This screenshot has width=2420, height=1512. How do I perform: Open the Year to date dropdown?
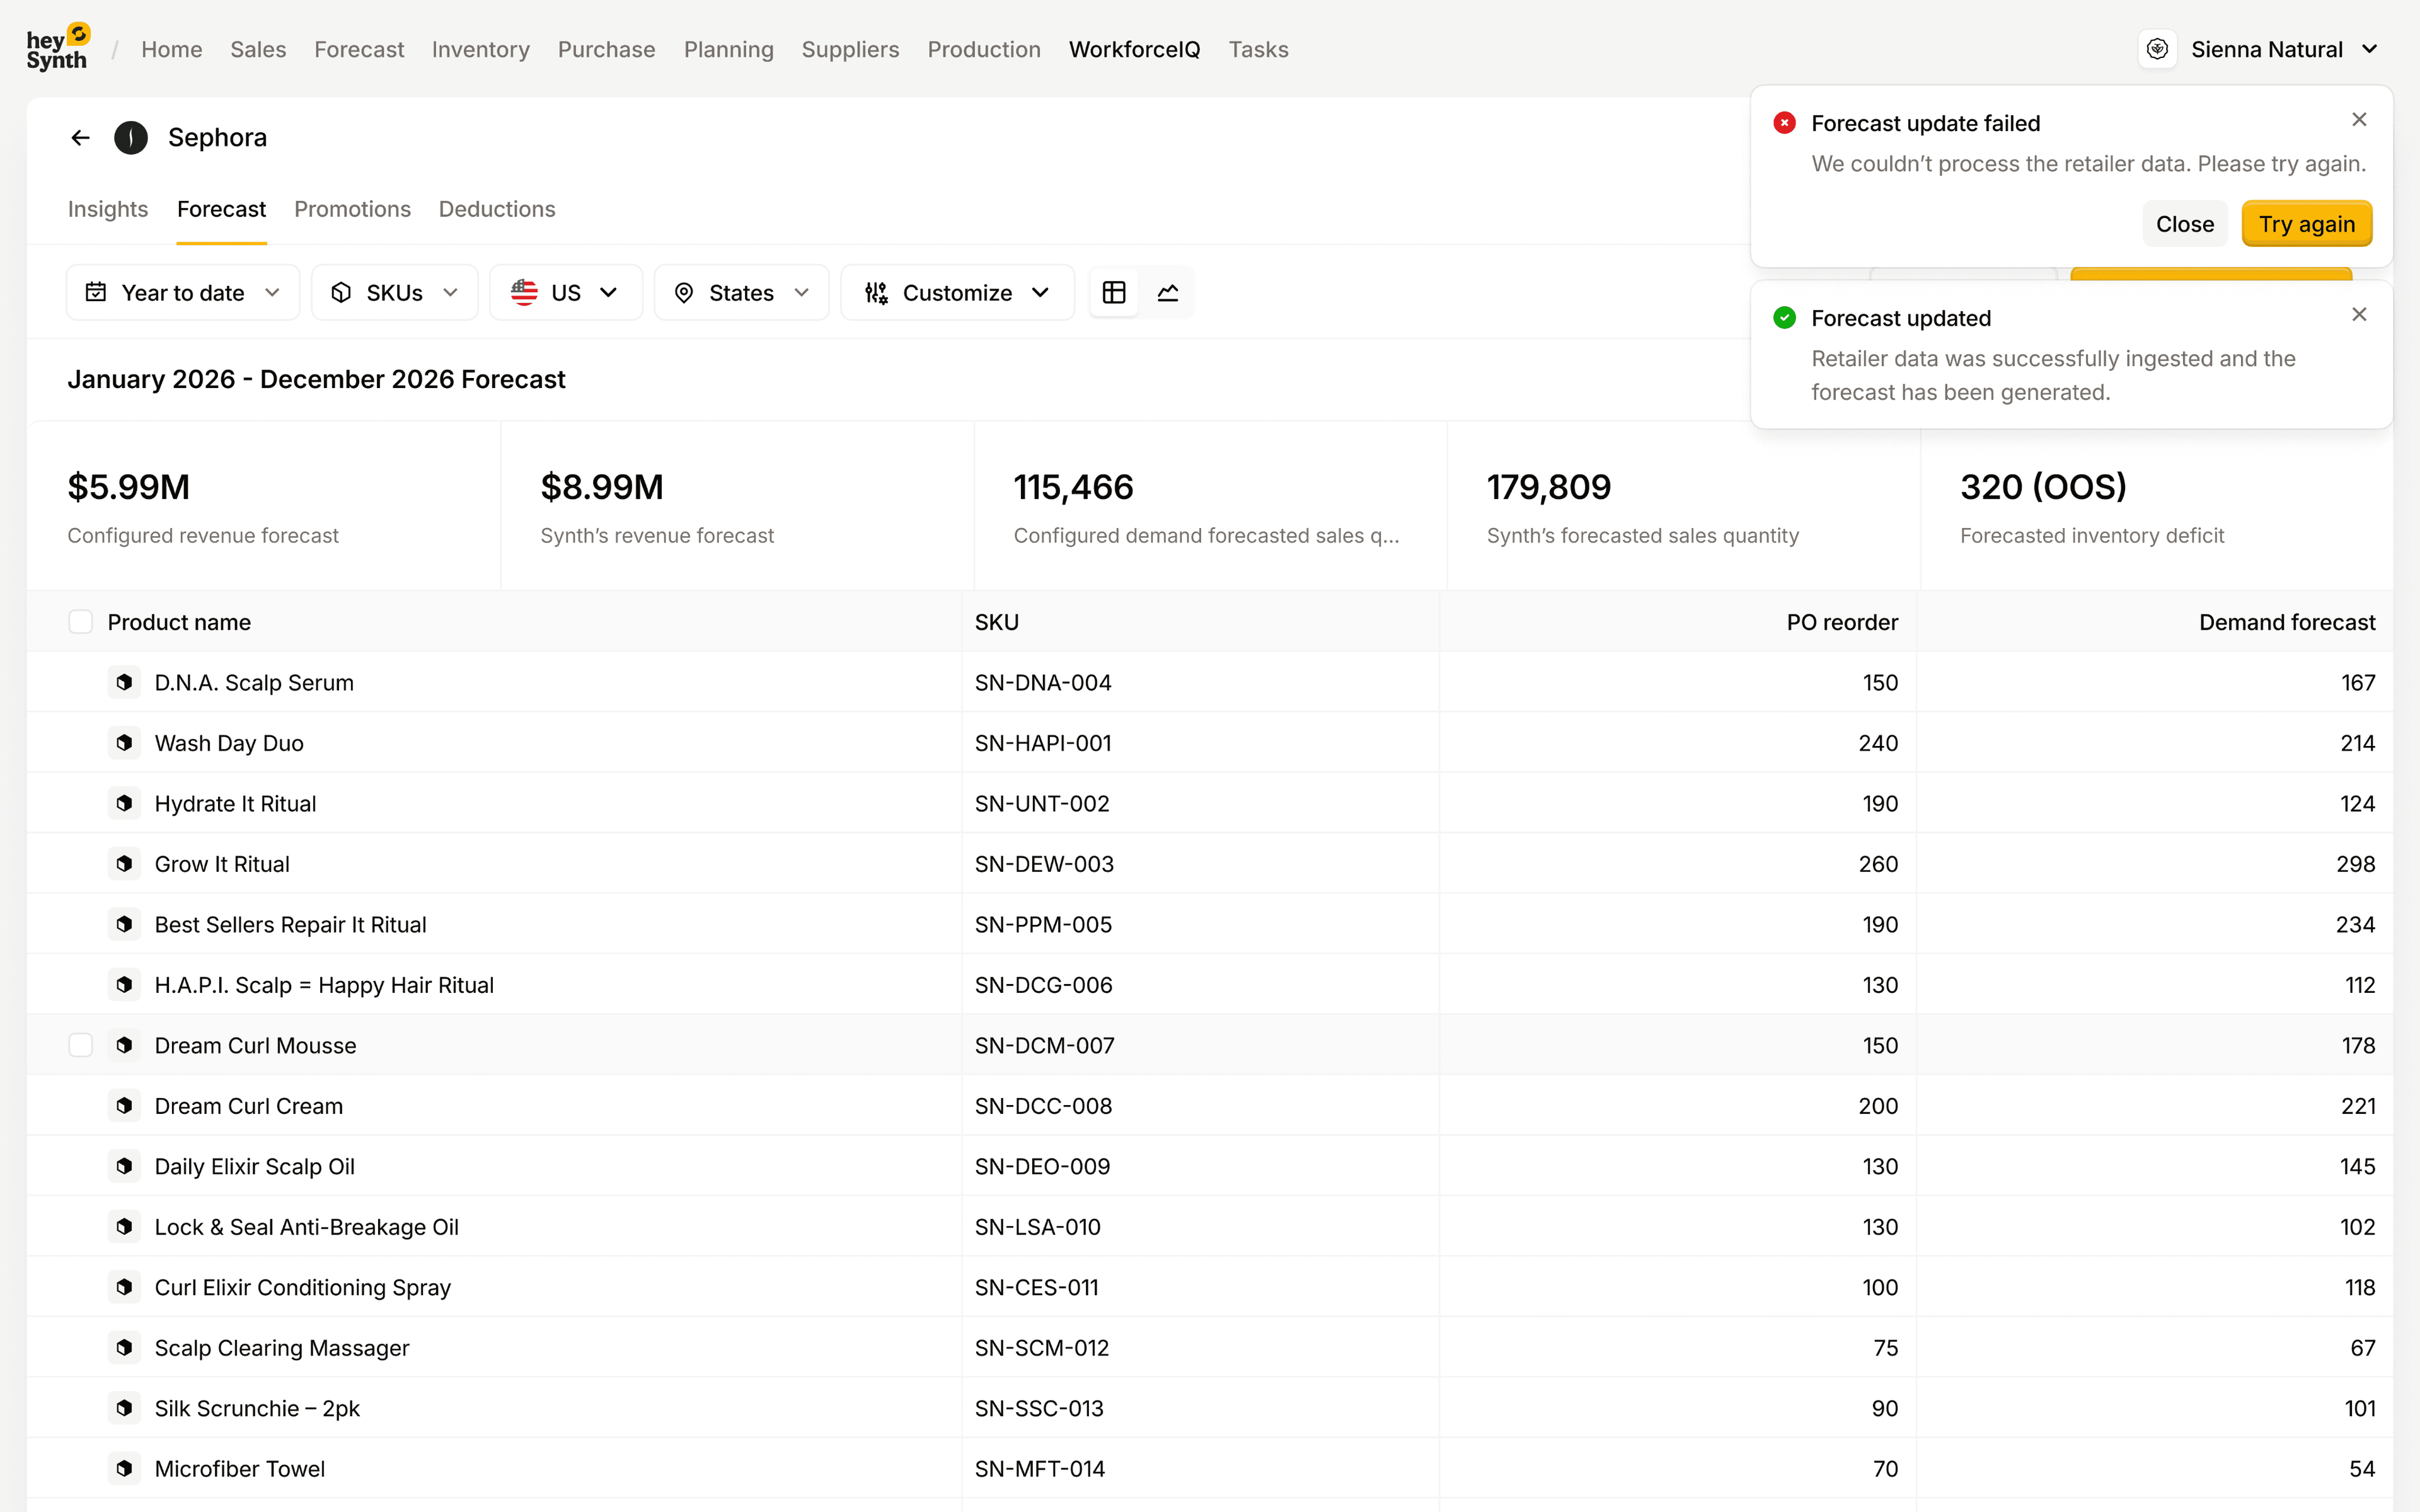(x=183, y=292)
